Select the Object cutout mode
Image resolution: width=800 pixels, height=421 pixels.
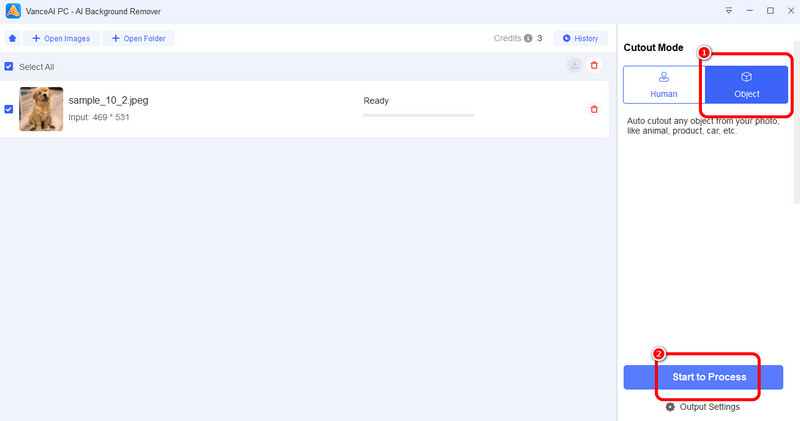click(746, 85)
